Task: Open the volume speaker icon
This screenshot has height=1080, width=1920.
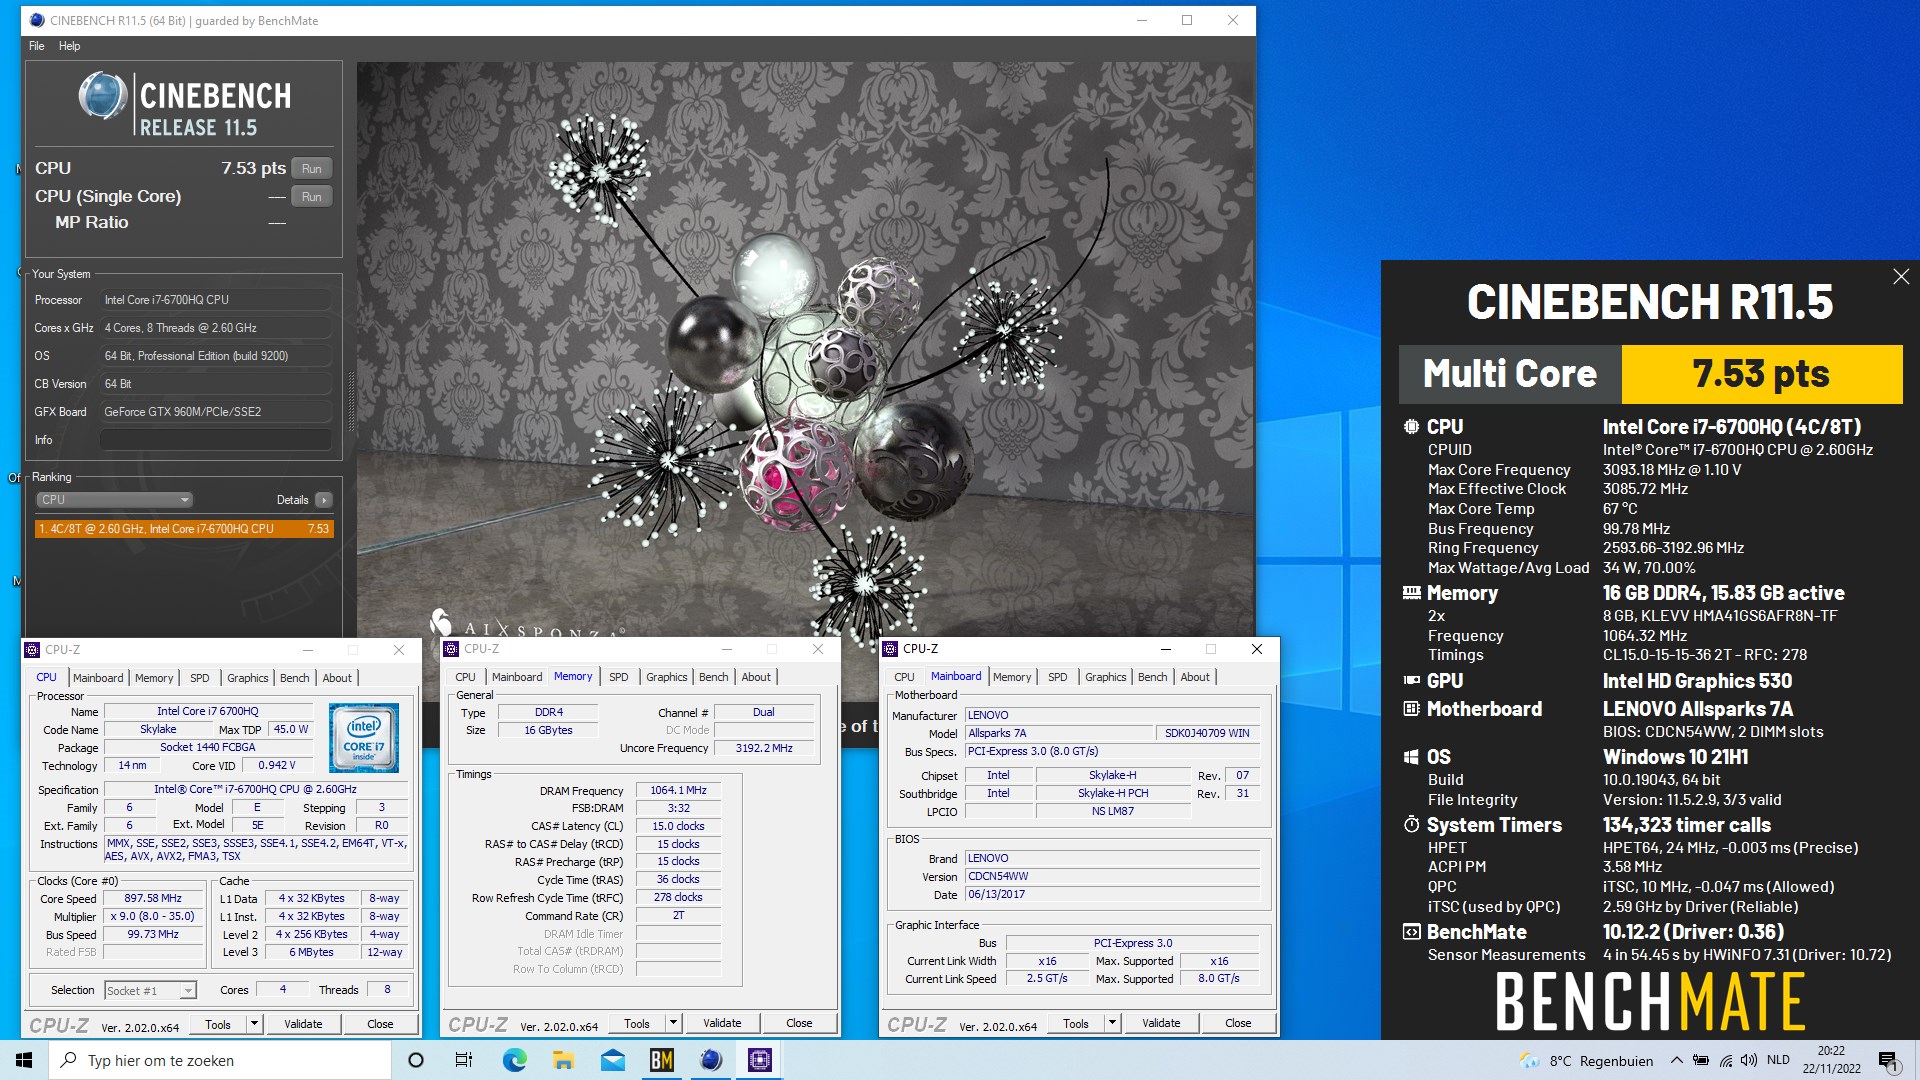Action: click(x=1749, y=1060)
